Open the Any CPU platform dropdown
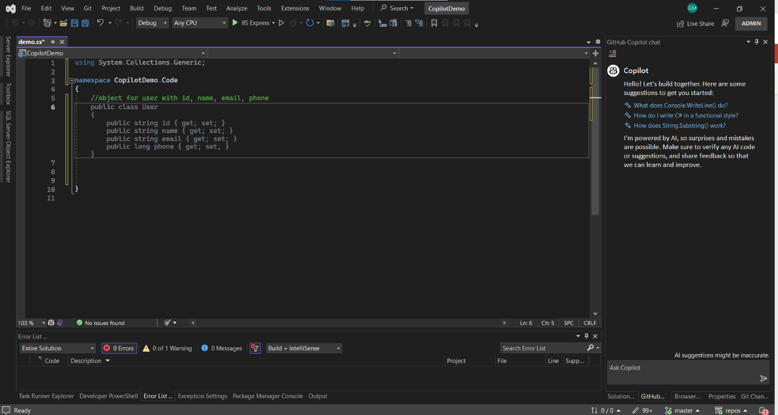The height and width of the screenshot is (415, 778). (x=199, y=23)
